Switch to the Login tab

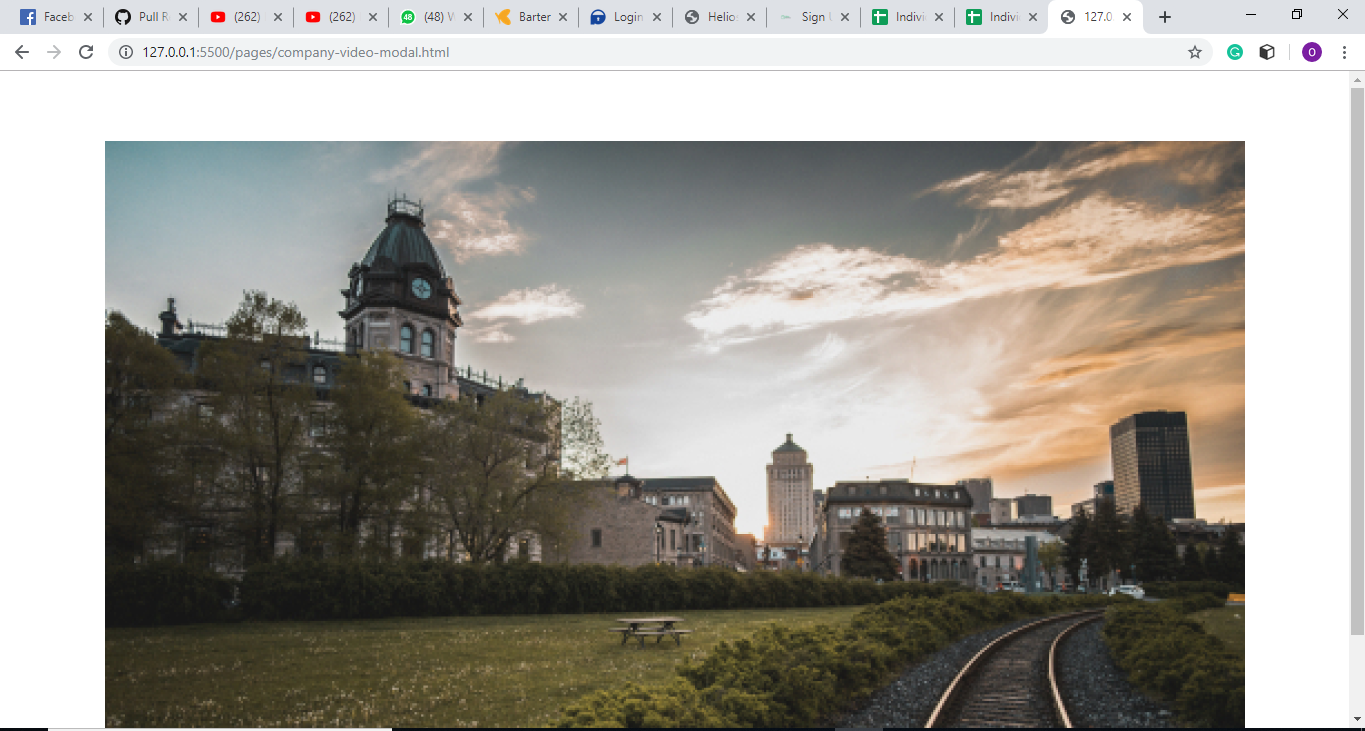(x=625, y=17)
